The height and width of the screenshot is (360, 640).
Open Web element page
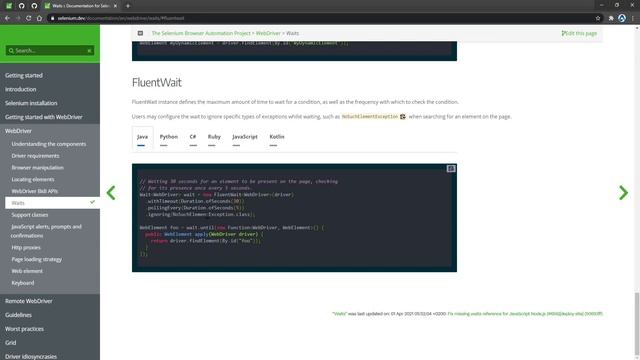click(27, 271)
